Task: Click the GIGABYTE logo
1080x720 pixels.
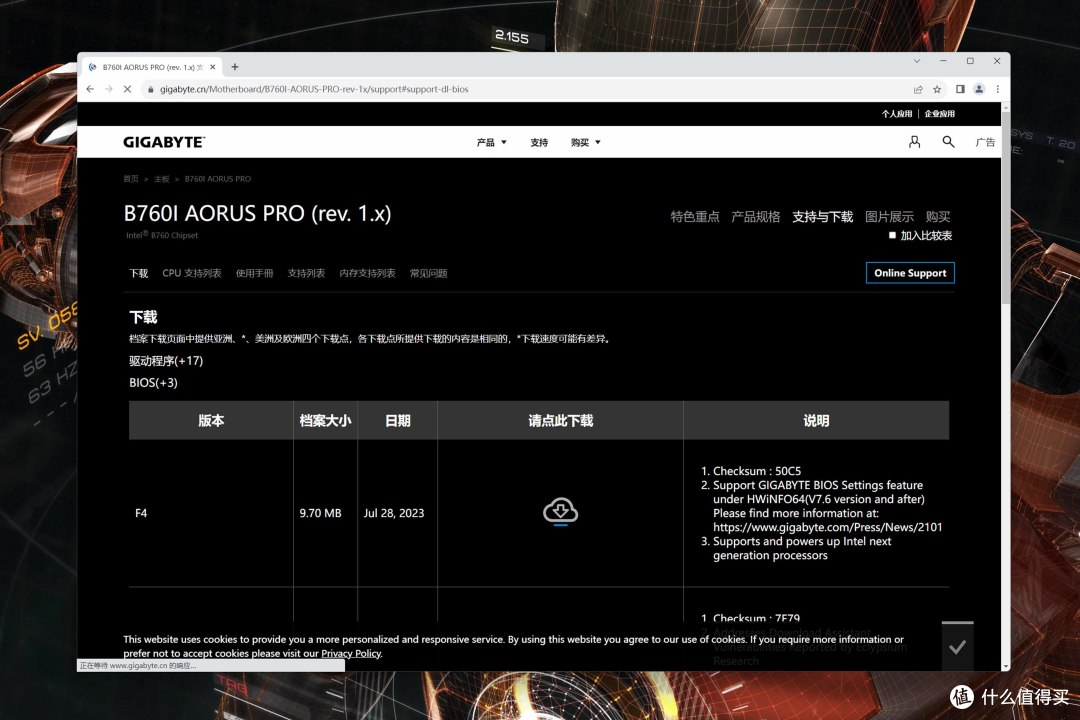Action: (x=164, y=142)
